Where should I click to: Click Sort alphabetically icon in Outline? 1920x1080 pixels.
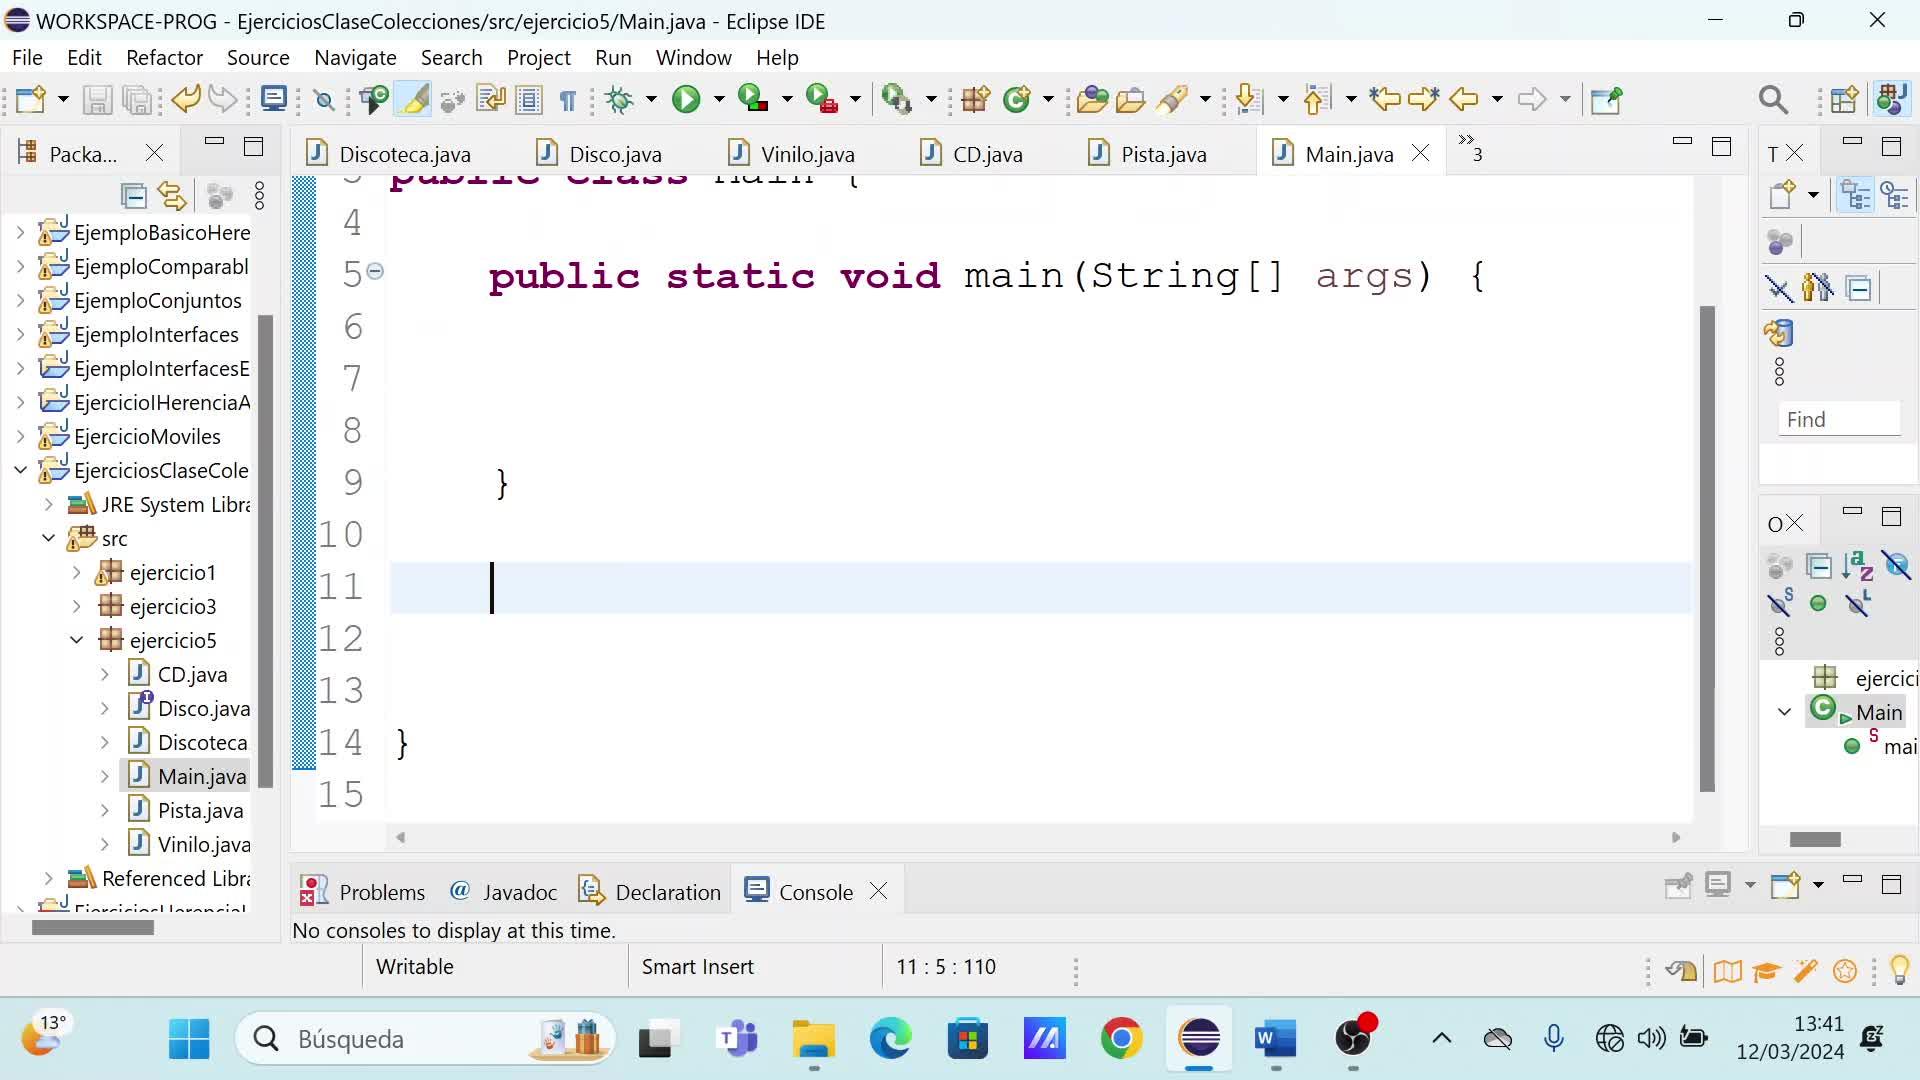(x=1857, y=566)
